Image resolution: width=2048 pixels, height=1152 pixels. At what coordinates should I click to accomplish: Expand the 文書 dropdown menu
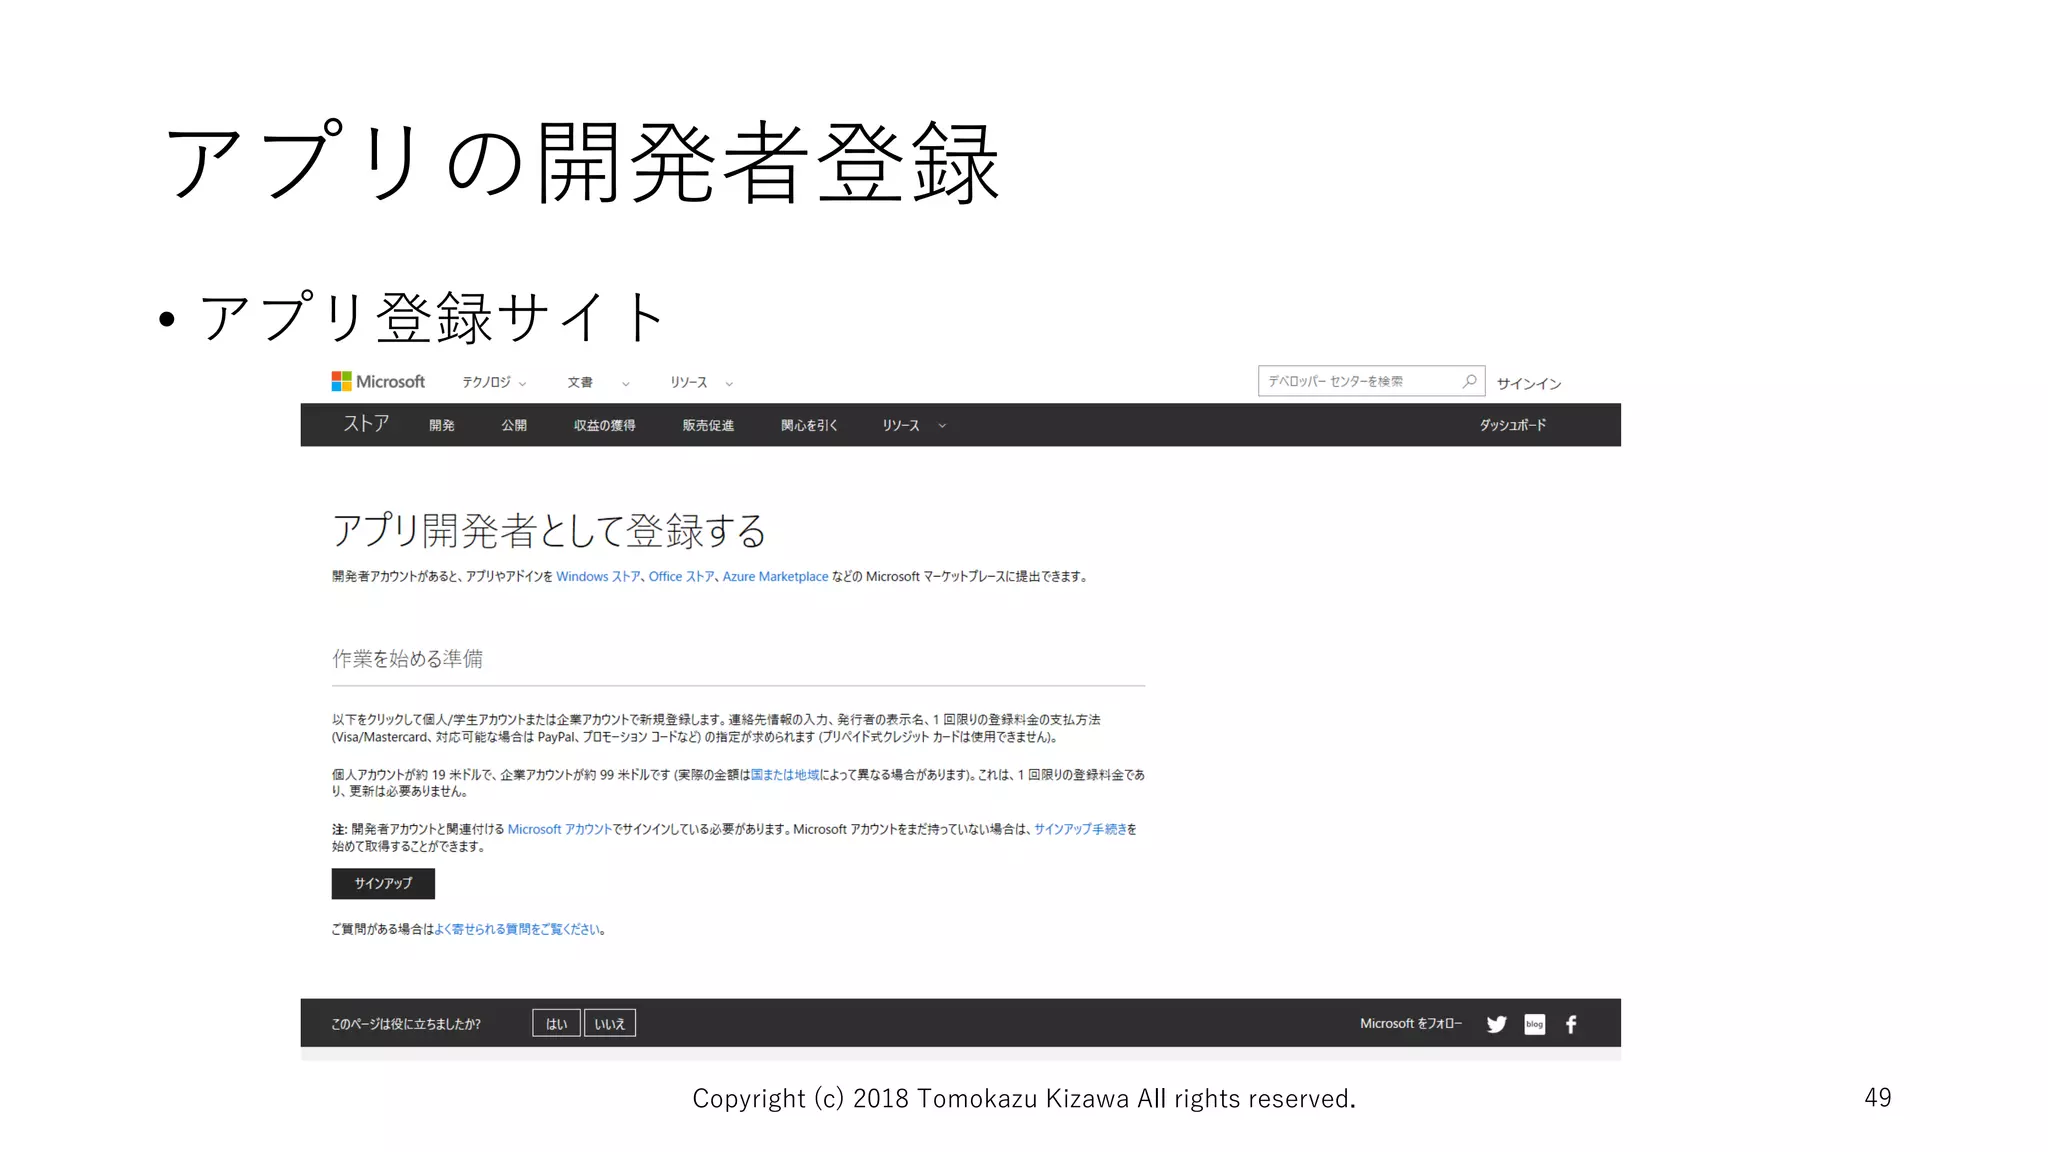click(x=598, y=382)
